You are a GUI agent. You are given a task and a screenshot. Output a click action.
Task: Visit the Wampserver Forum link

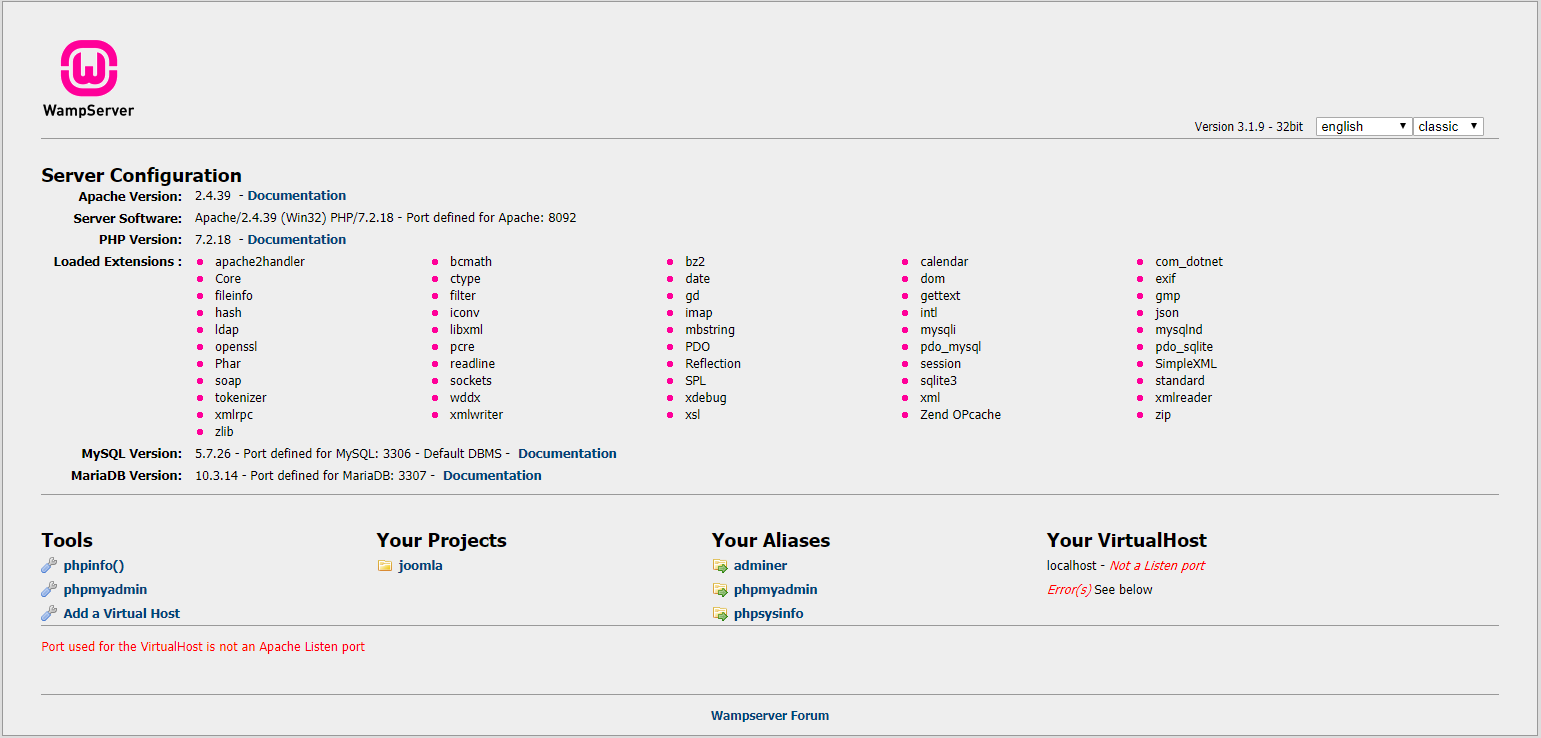(770, 716)
